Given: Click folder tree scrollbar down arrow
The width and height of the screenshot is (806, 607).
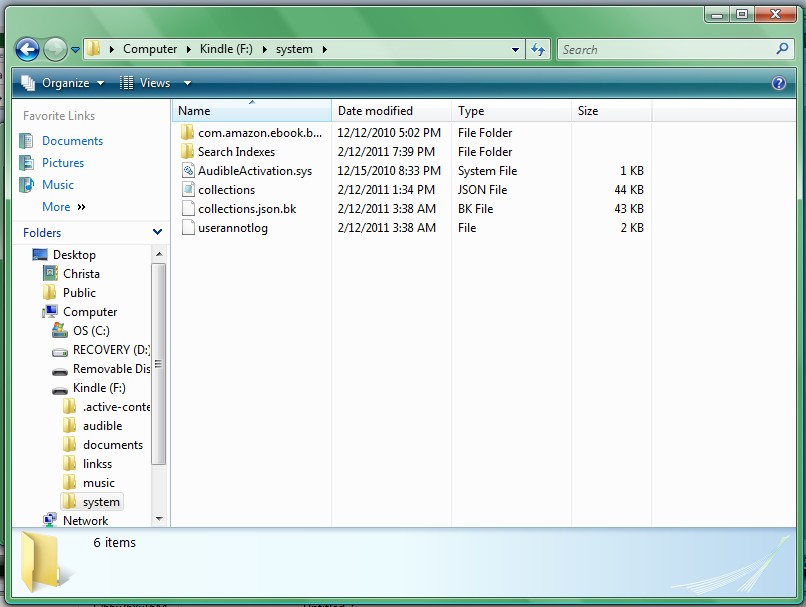Looking at the screenshot, I should coord(159,519).
